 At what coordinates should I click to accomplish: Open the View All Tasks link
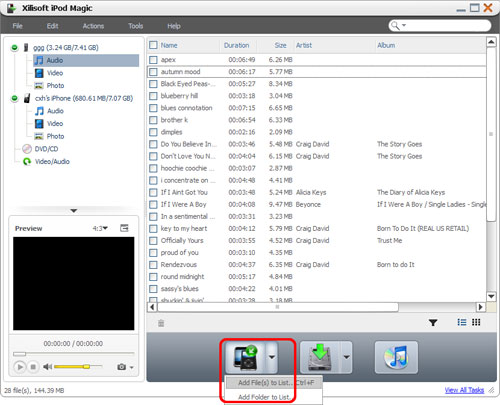pyautogui.click(x=464, y=390)
